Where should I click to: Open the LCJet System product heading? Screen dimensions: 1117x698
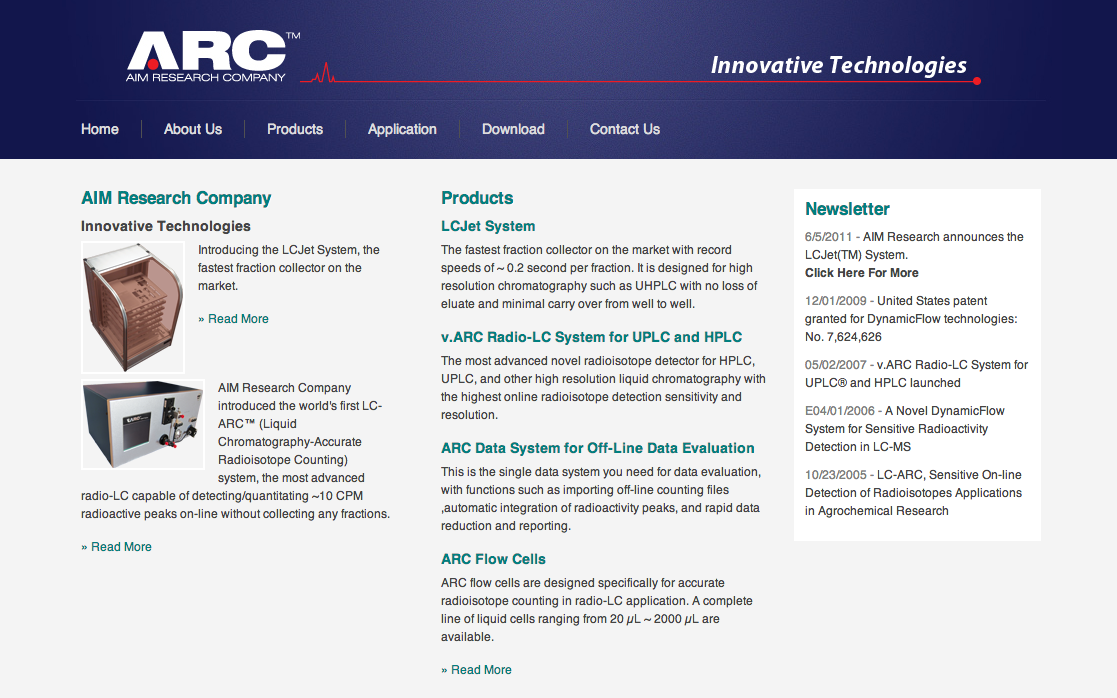488,226
